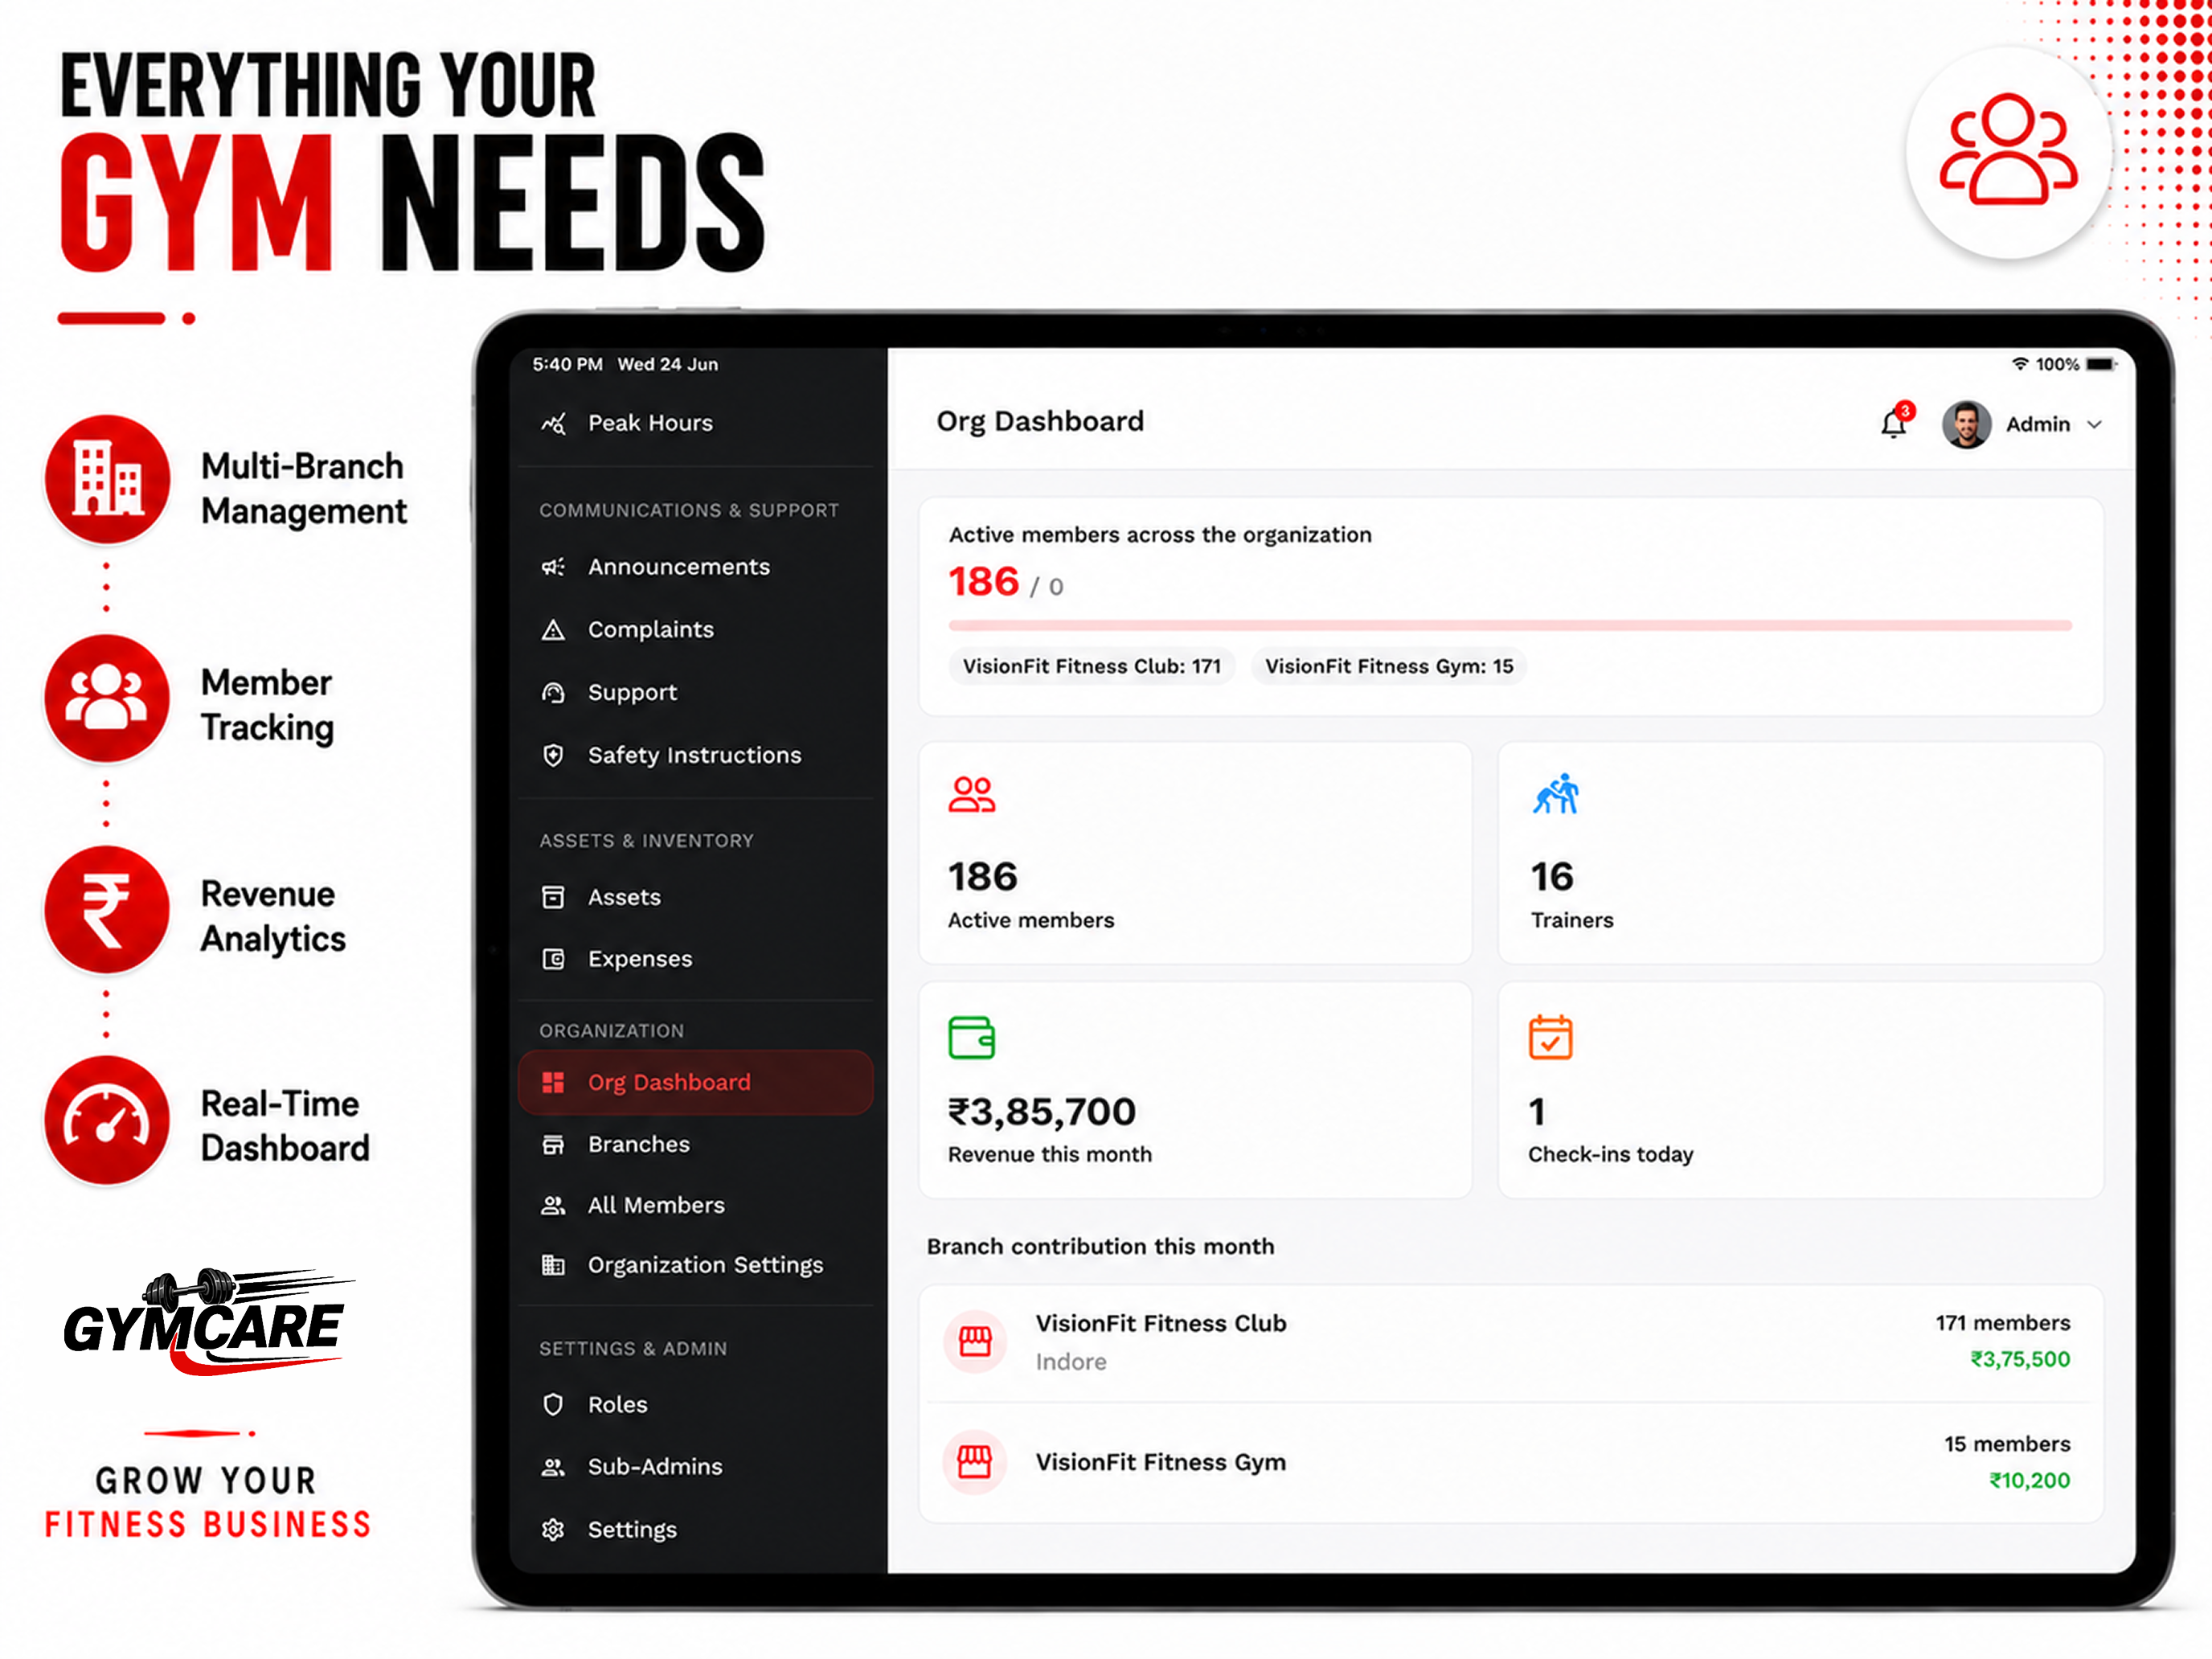This screenshot has height=1659, width=2212.
Task: Open the Safety Instructions menu label
Action: [694, 755]
